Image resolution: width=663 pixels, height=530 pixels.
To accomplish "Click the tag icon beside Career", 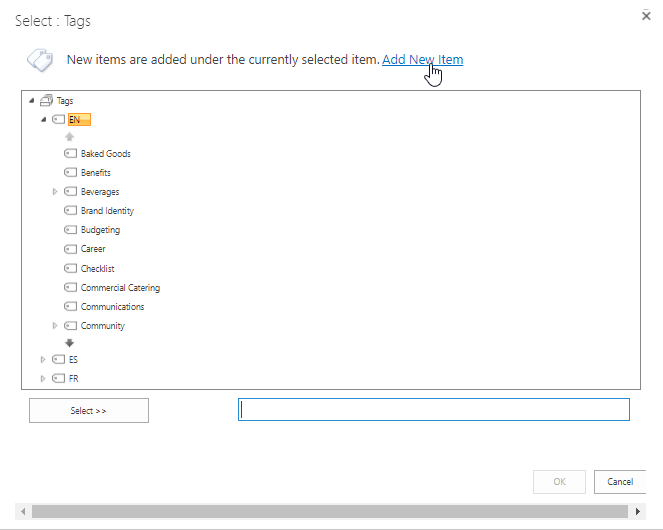I will 70,249.
